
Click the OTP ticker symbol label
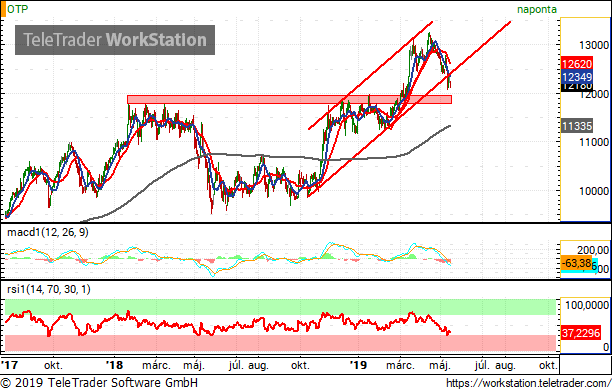[18, 9]
